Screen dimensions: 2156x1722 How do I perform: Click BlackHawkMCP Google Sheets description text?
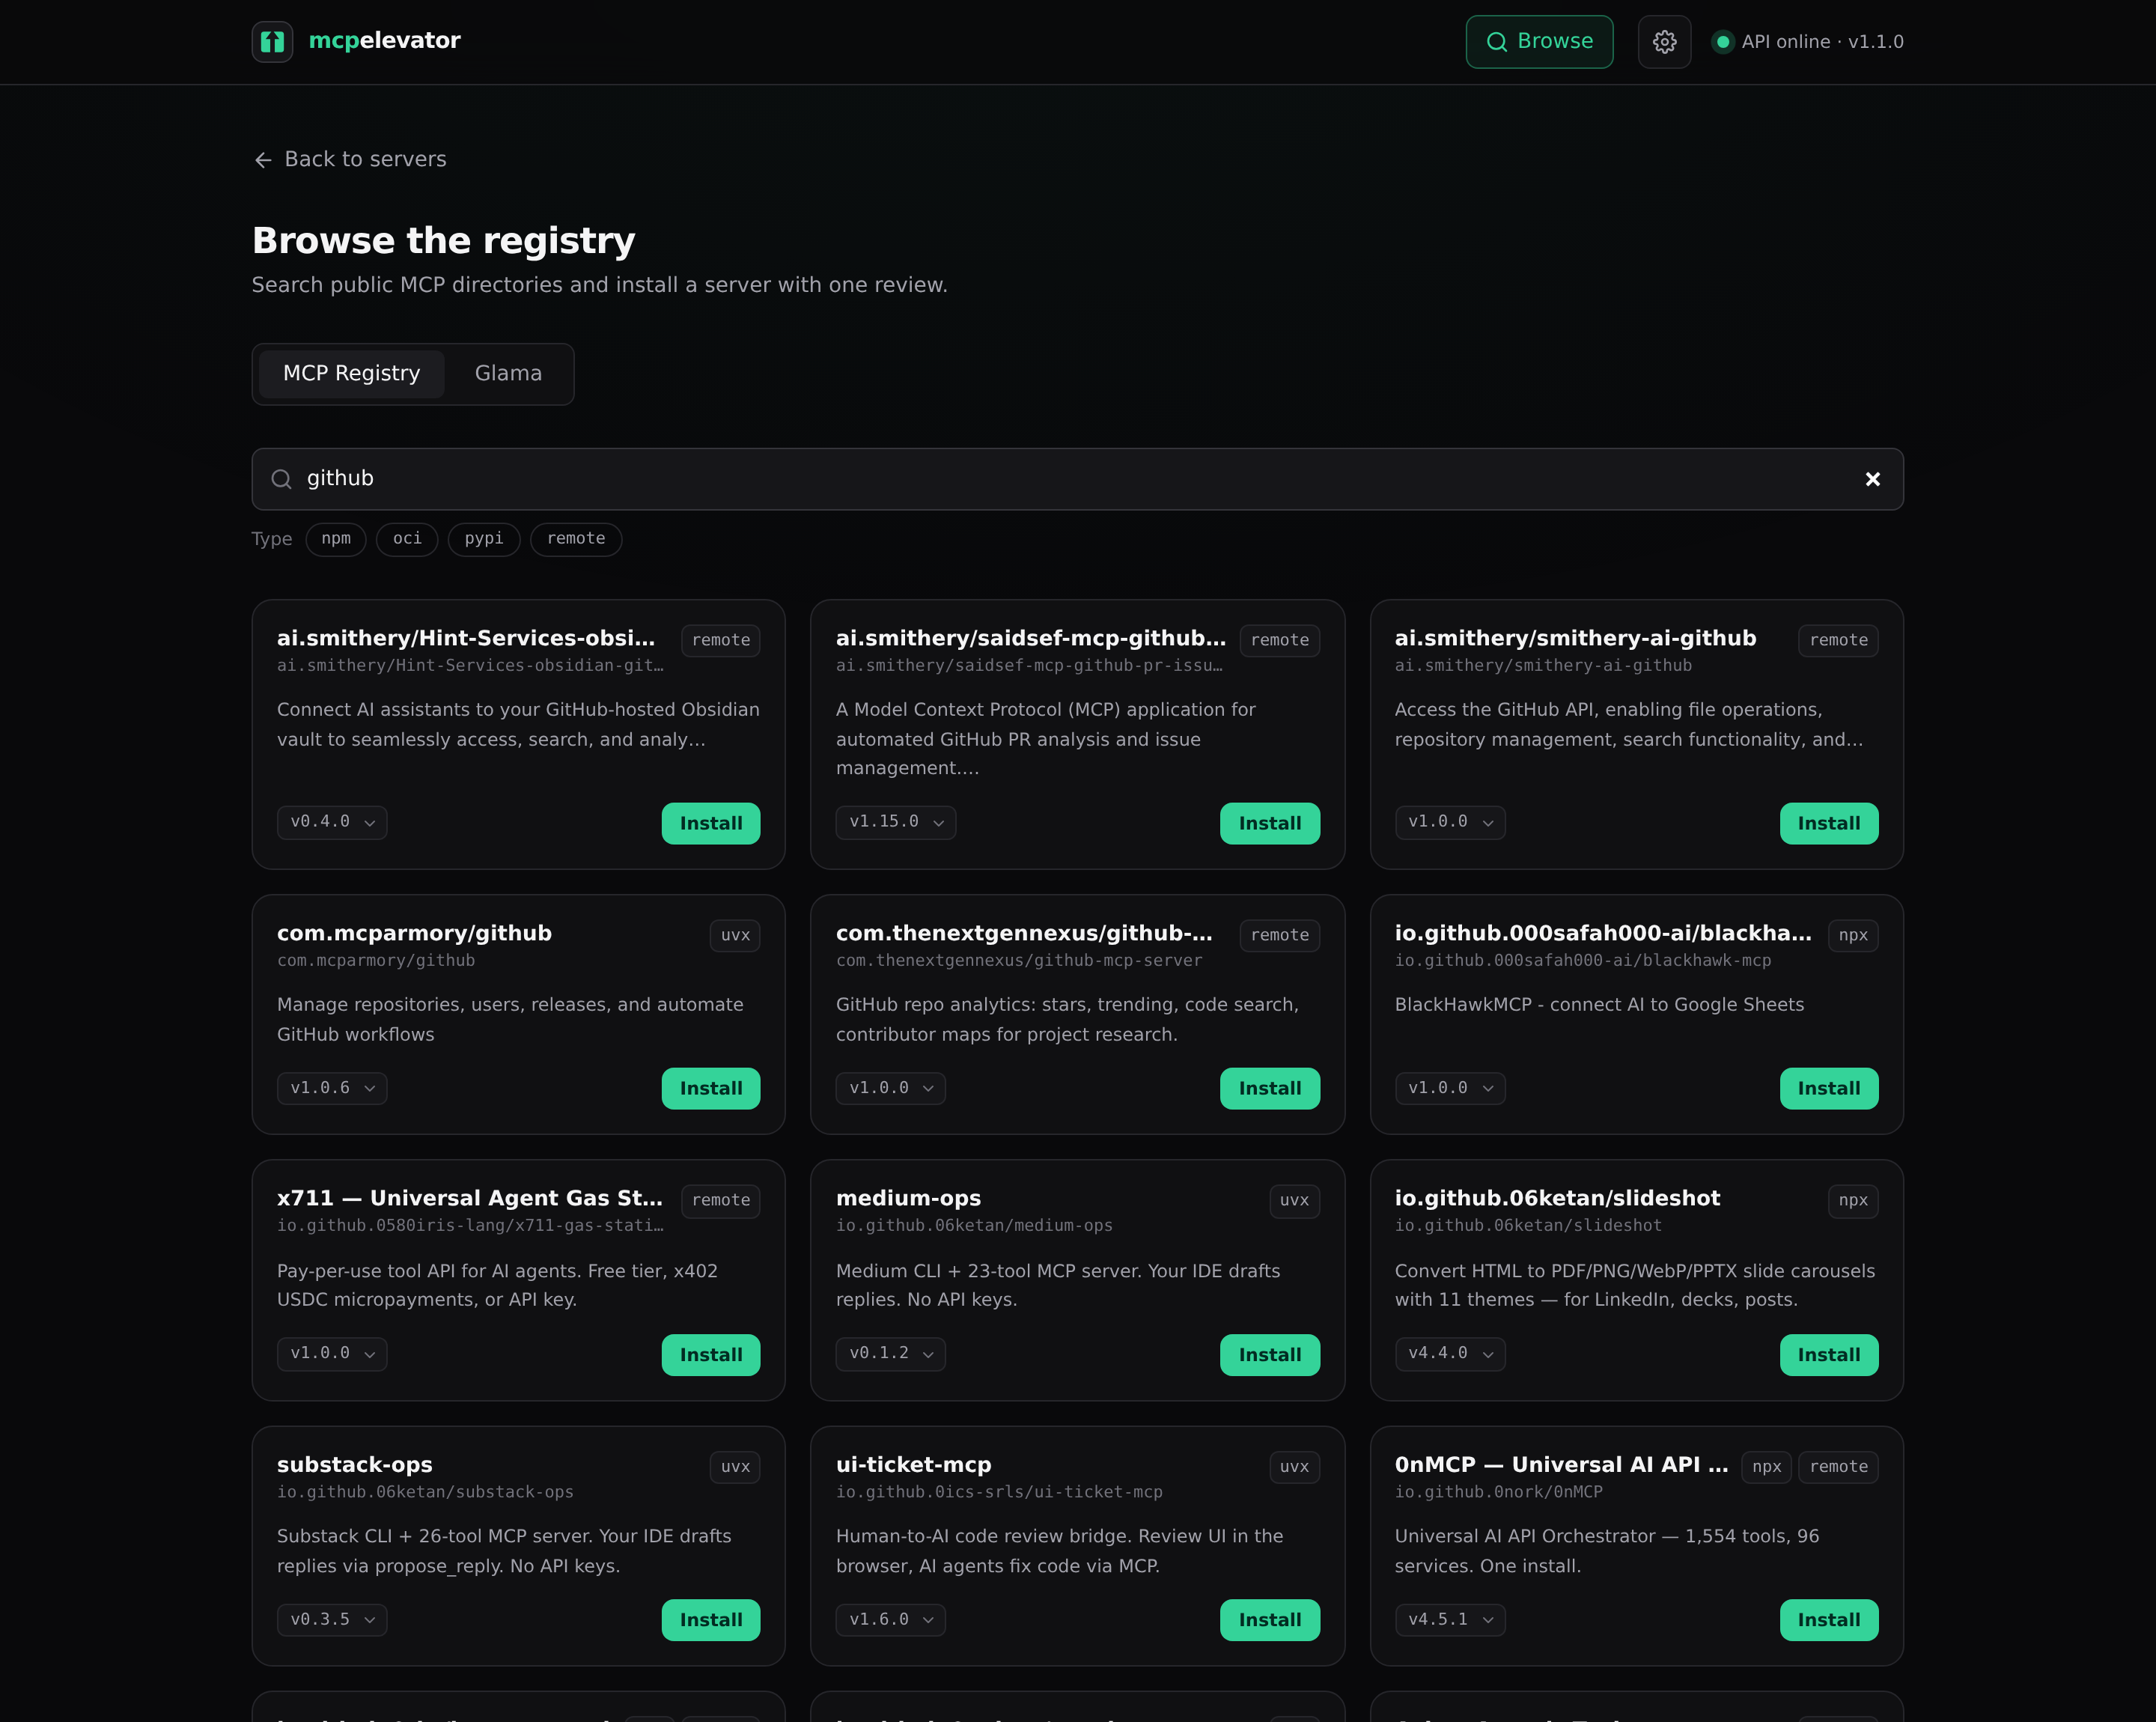tap(1599, 1005)
